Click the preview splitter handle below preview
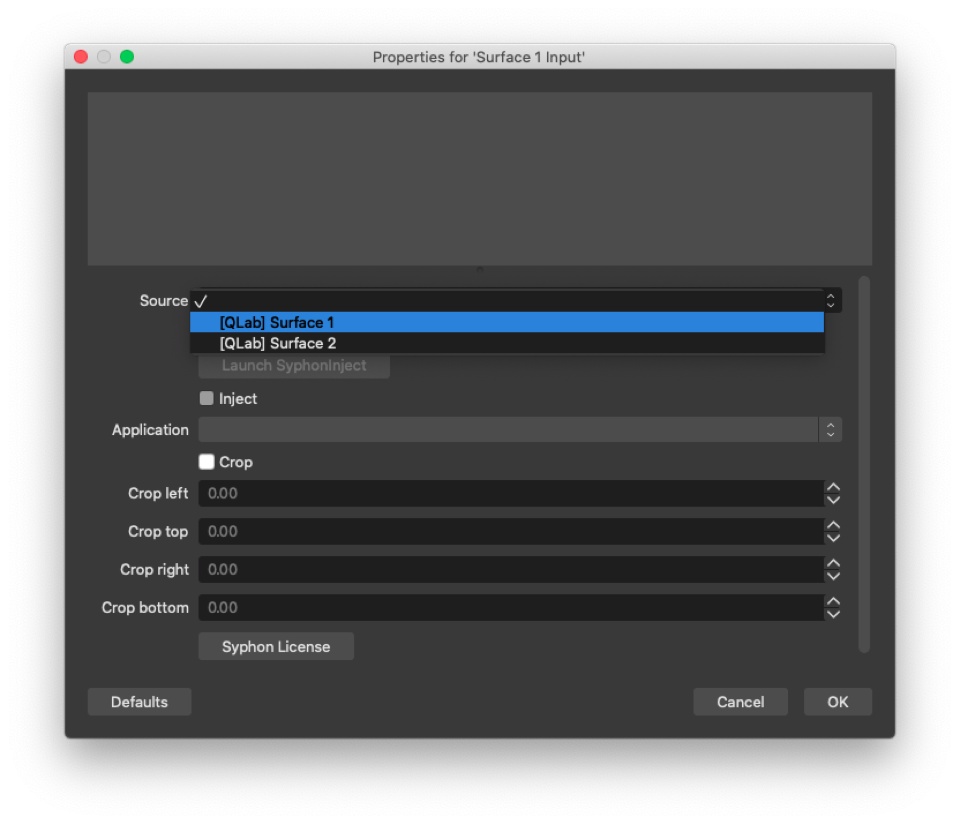Screen dimensions: 960x824 pyautogui.click(x=480, y=269)
